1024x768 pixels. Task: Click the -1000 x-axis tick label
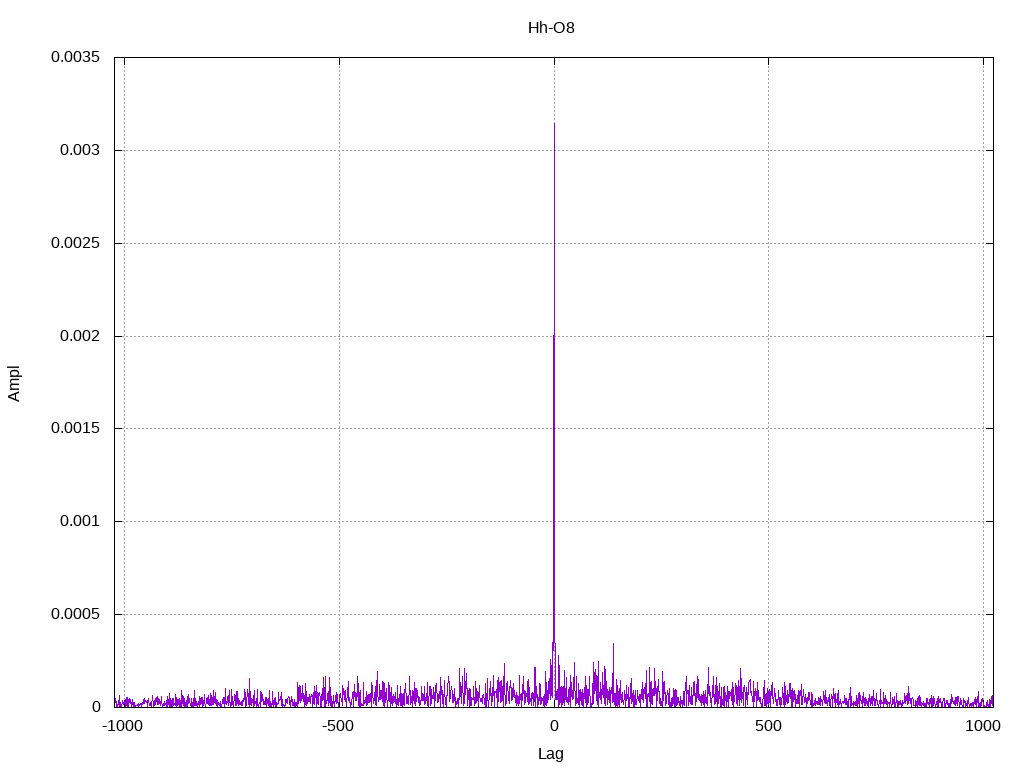122,726
